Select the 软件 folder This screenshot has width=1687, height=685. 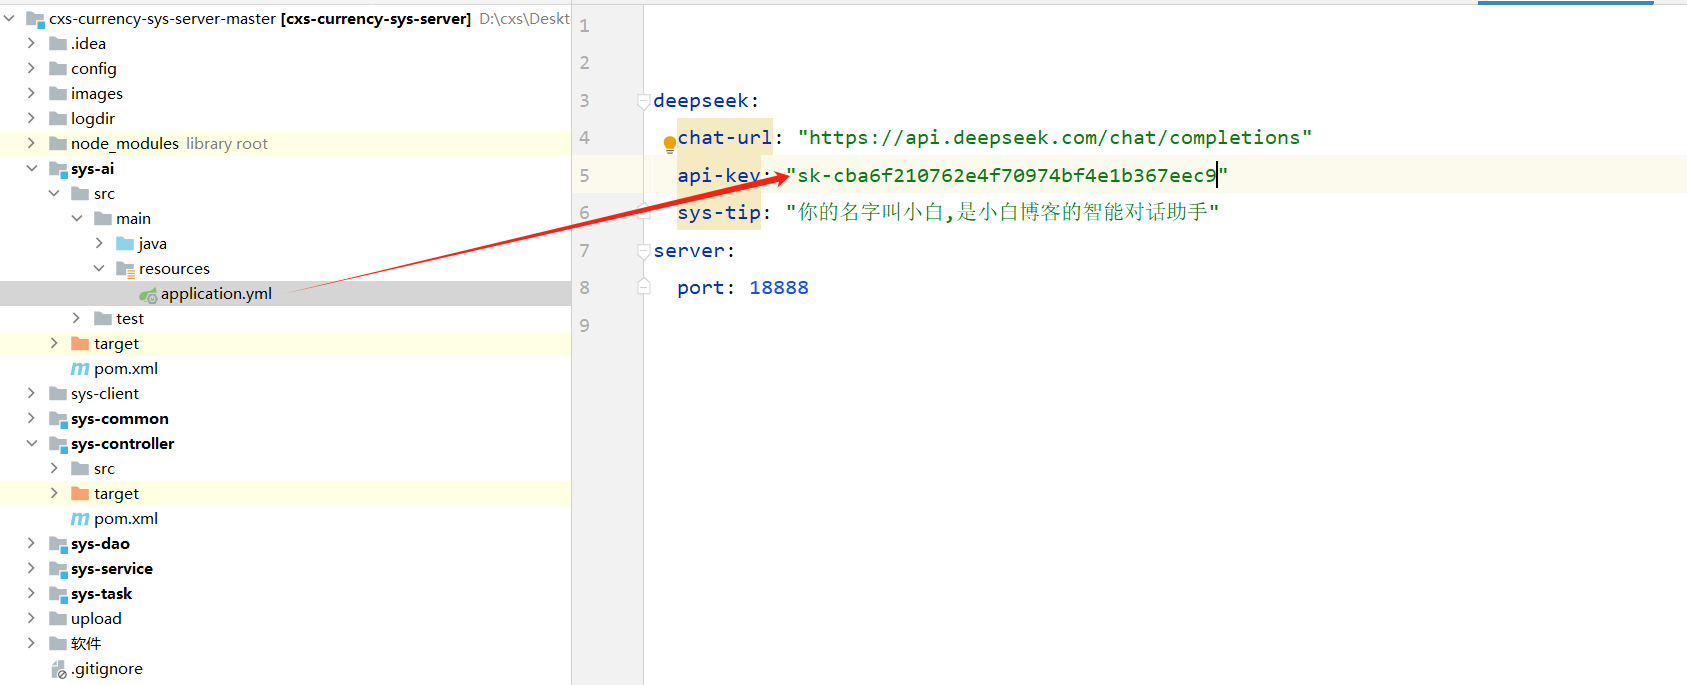click(x=86, y=643)
